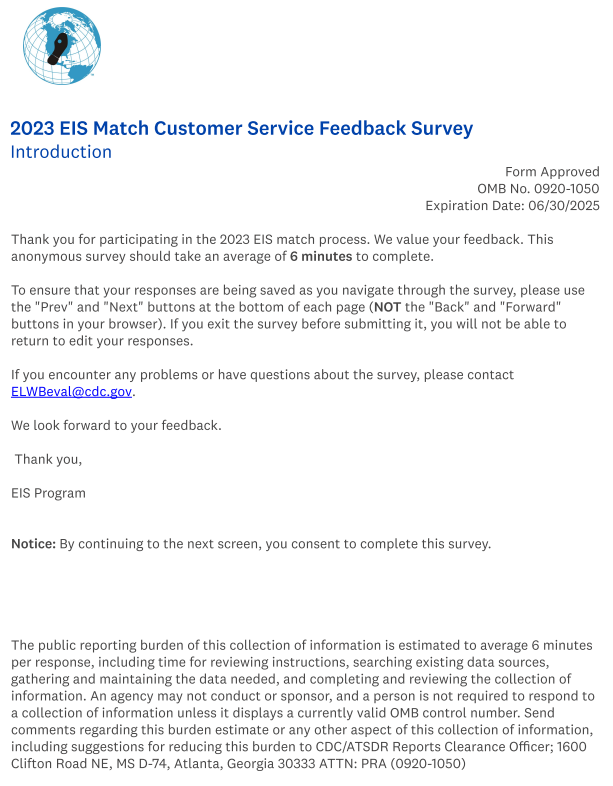Click the EIS globe logo
This screenshot has height=786, width=613.
pyautogui.click(x=60, y=45)
